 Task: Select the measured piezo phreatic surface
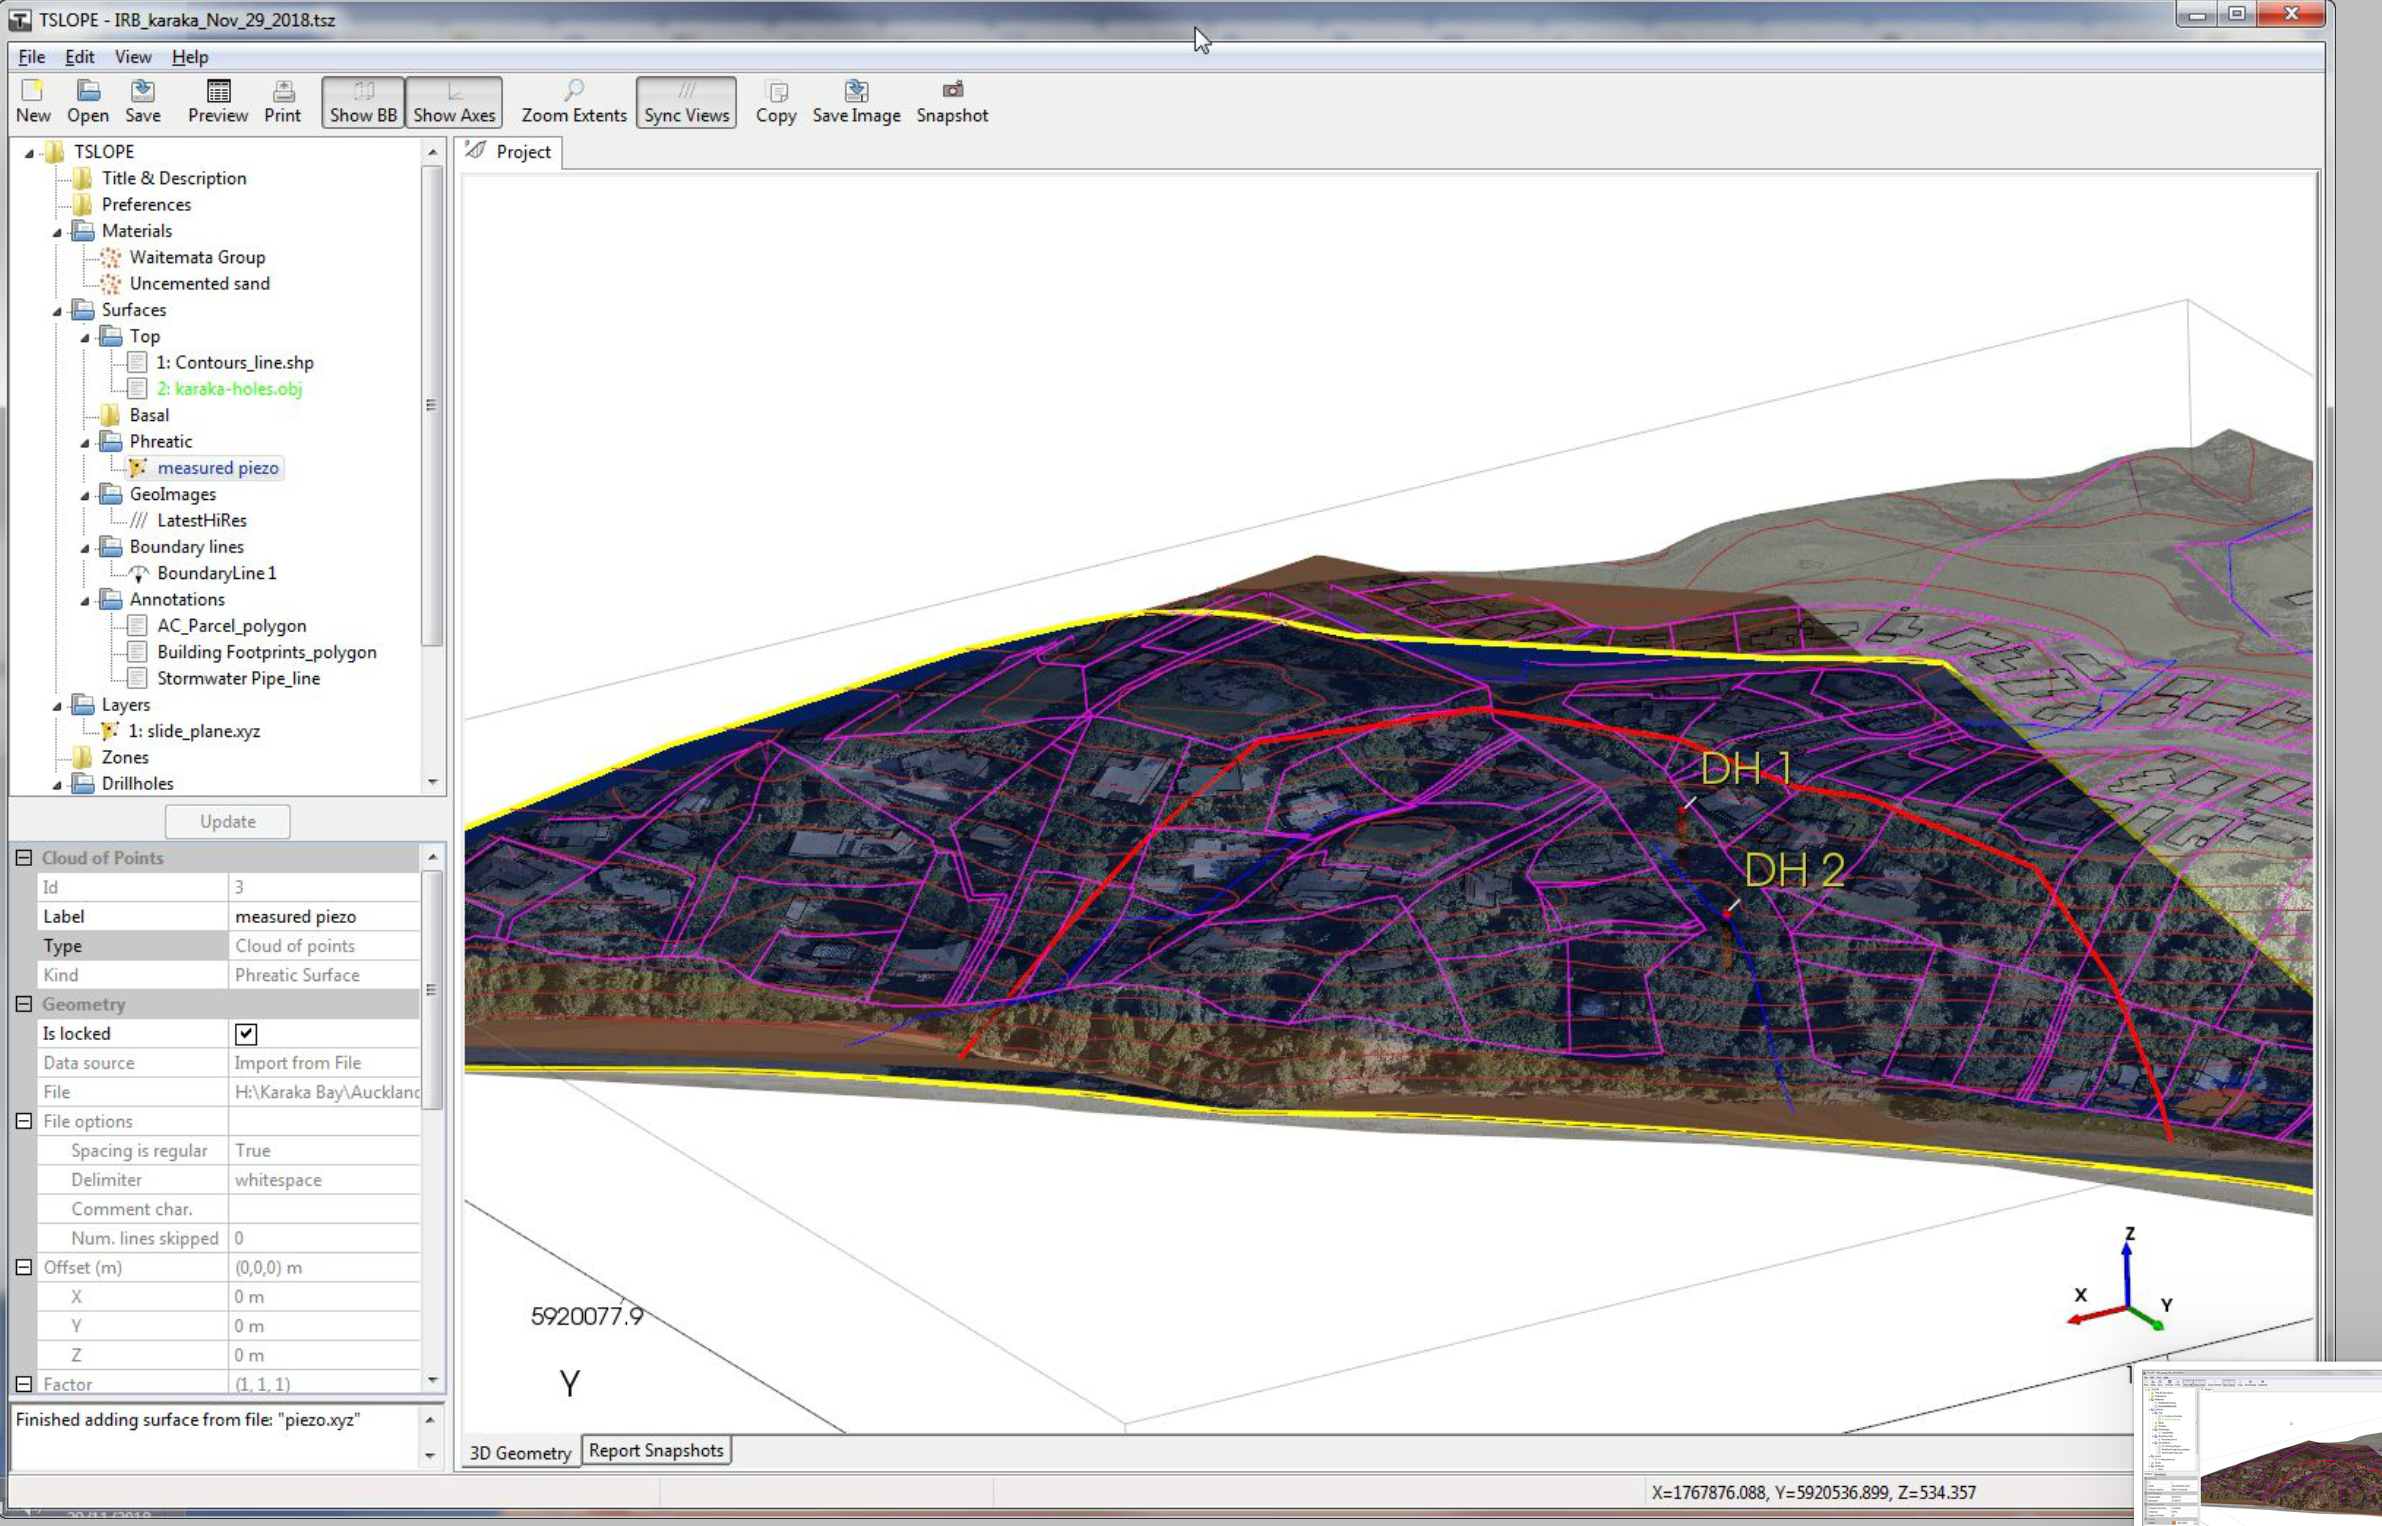point(216,467)
